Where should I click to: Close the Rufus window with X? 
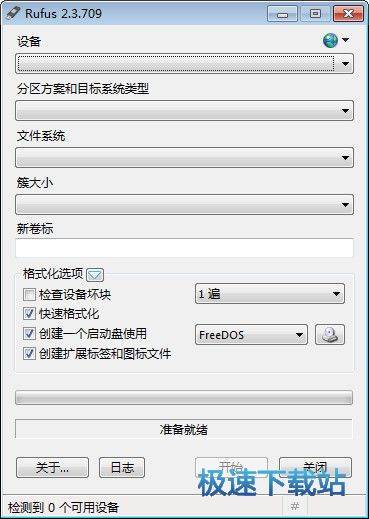pyautogui.click(x=348, y=14)
